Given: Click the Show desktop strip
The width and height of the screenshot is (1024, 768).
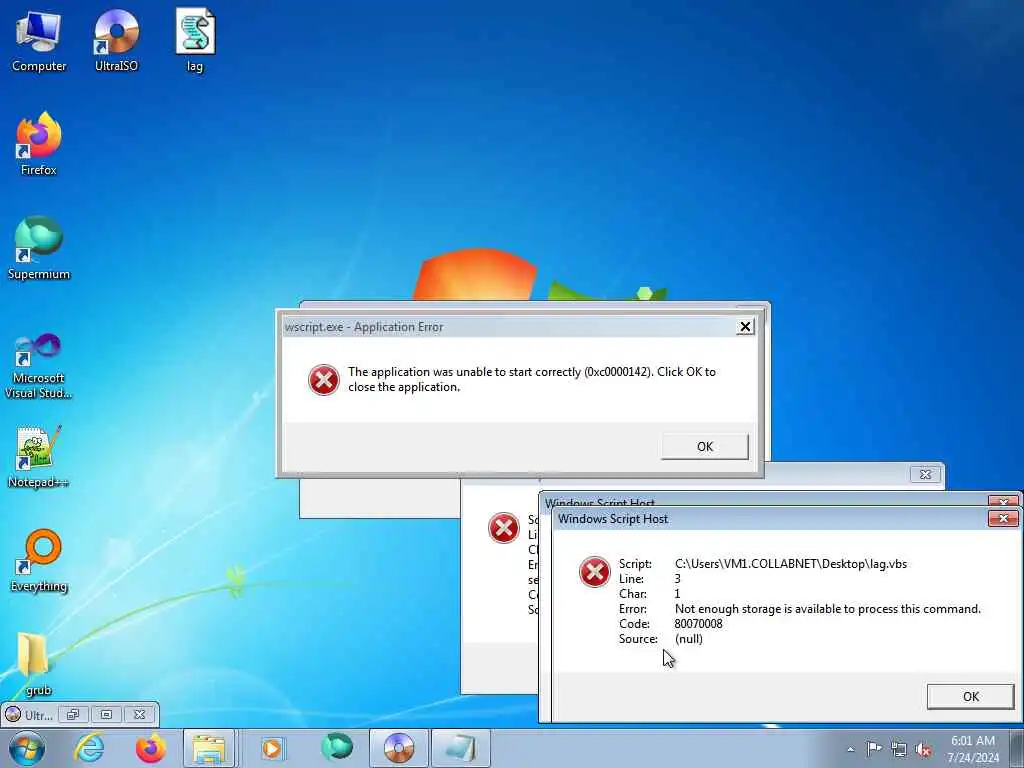Looking at the screenshot, I should [1016, 748].
